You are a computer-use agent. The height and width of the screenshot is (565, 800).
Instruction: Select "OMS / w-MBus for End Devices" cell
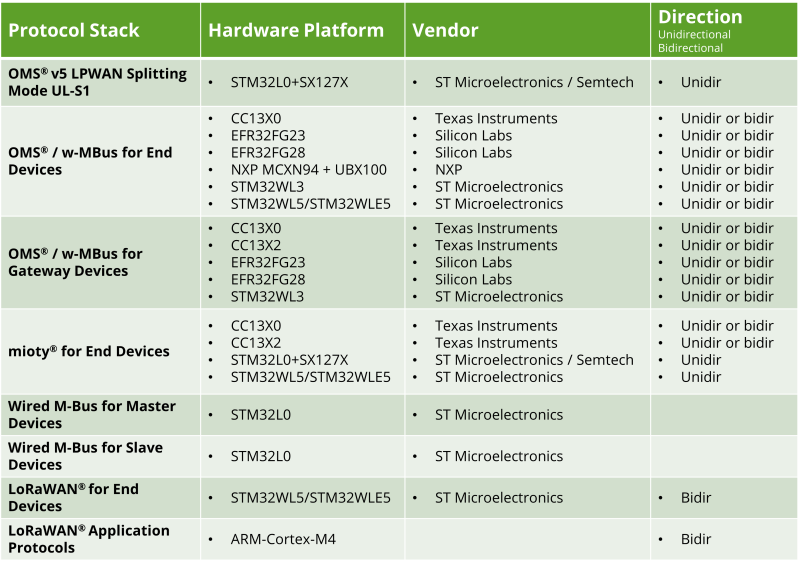click(101, 161)
